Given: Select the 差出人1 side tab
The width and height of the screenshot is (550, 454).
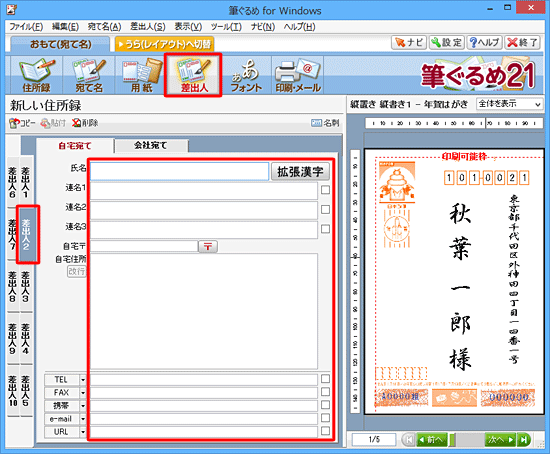Looking at the screenshot, I should click(26, 182).
